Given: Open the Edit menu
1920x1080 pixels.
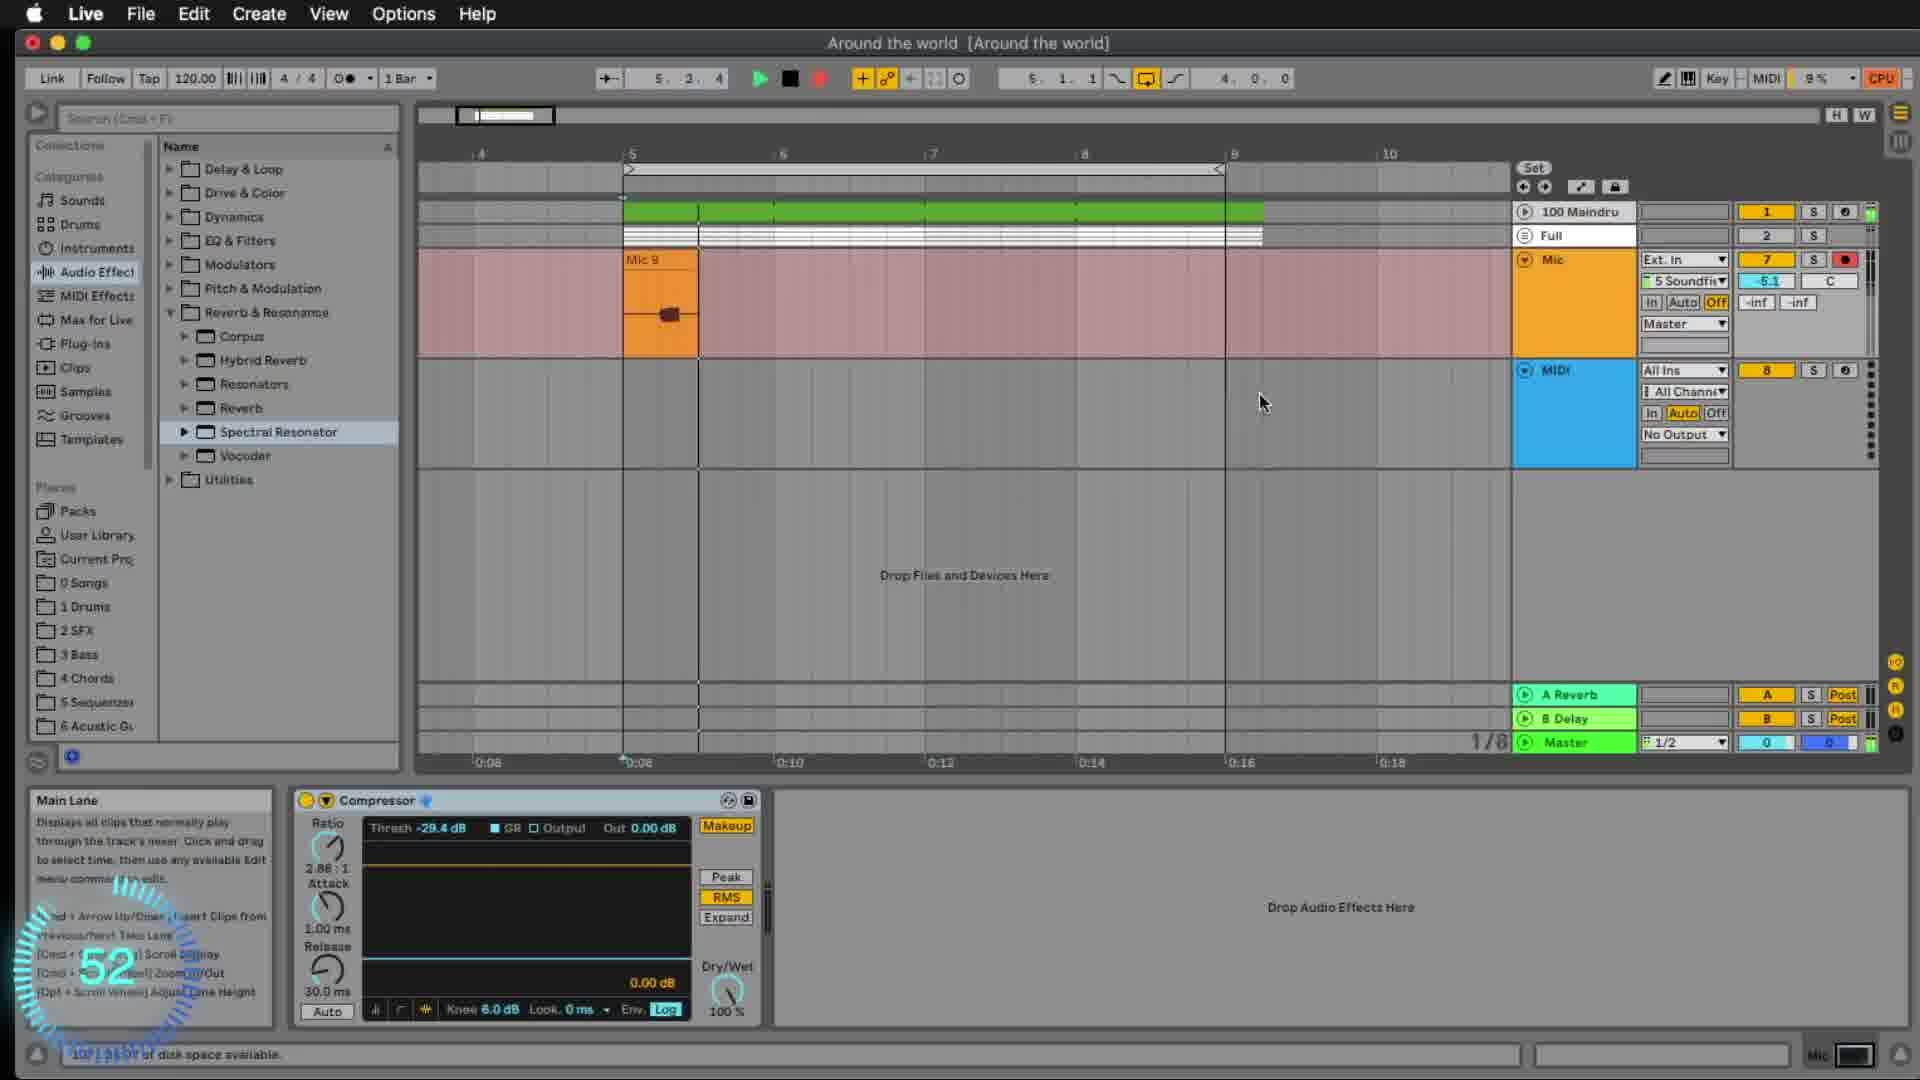Looking at the screenshot, I should coord(193,14).
